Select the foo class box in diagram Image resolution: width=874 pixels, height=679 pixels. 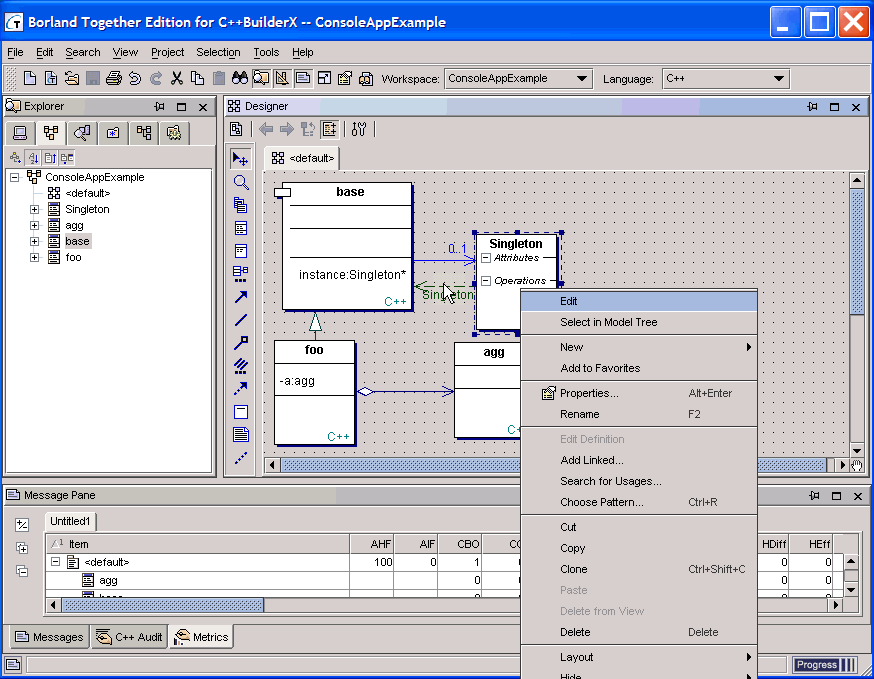click(x=314, y=392)
